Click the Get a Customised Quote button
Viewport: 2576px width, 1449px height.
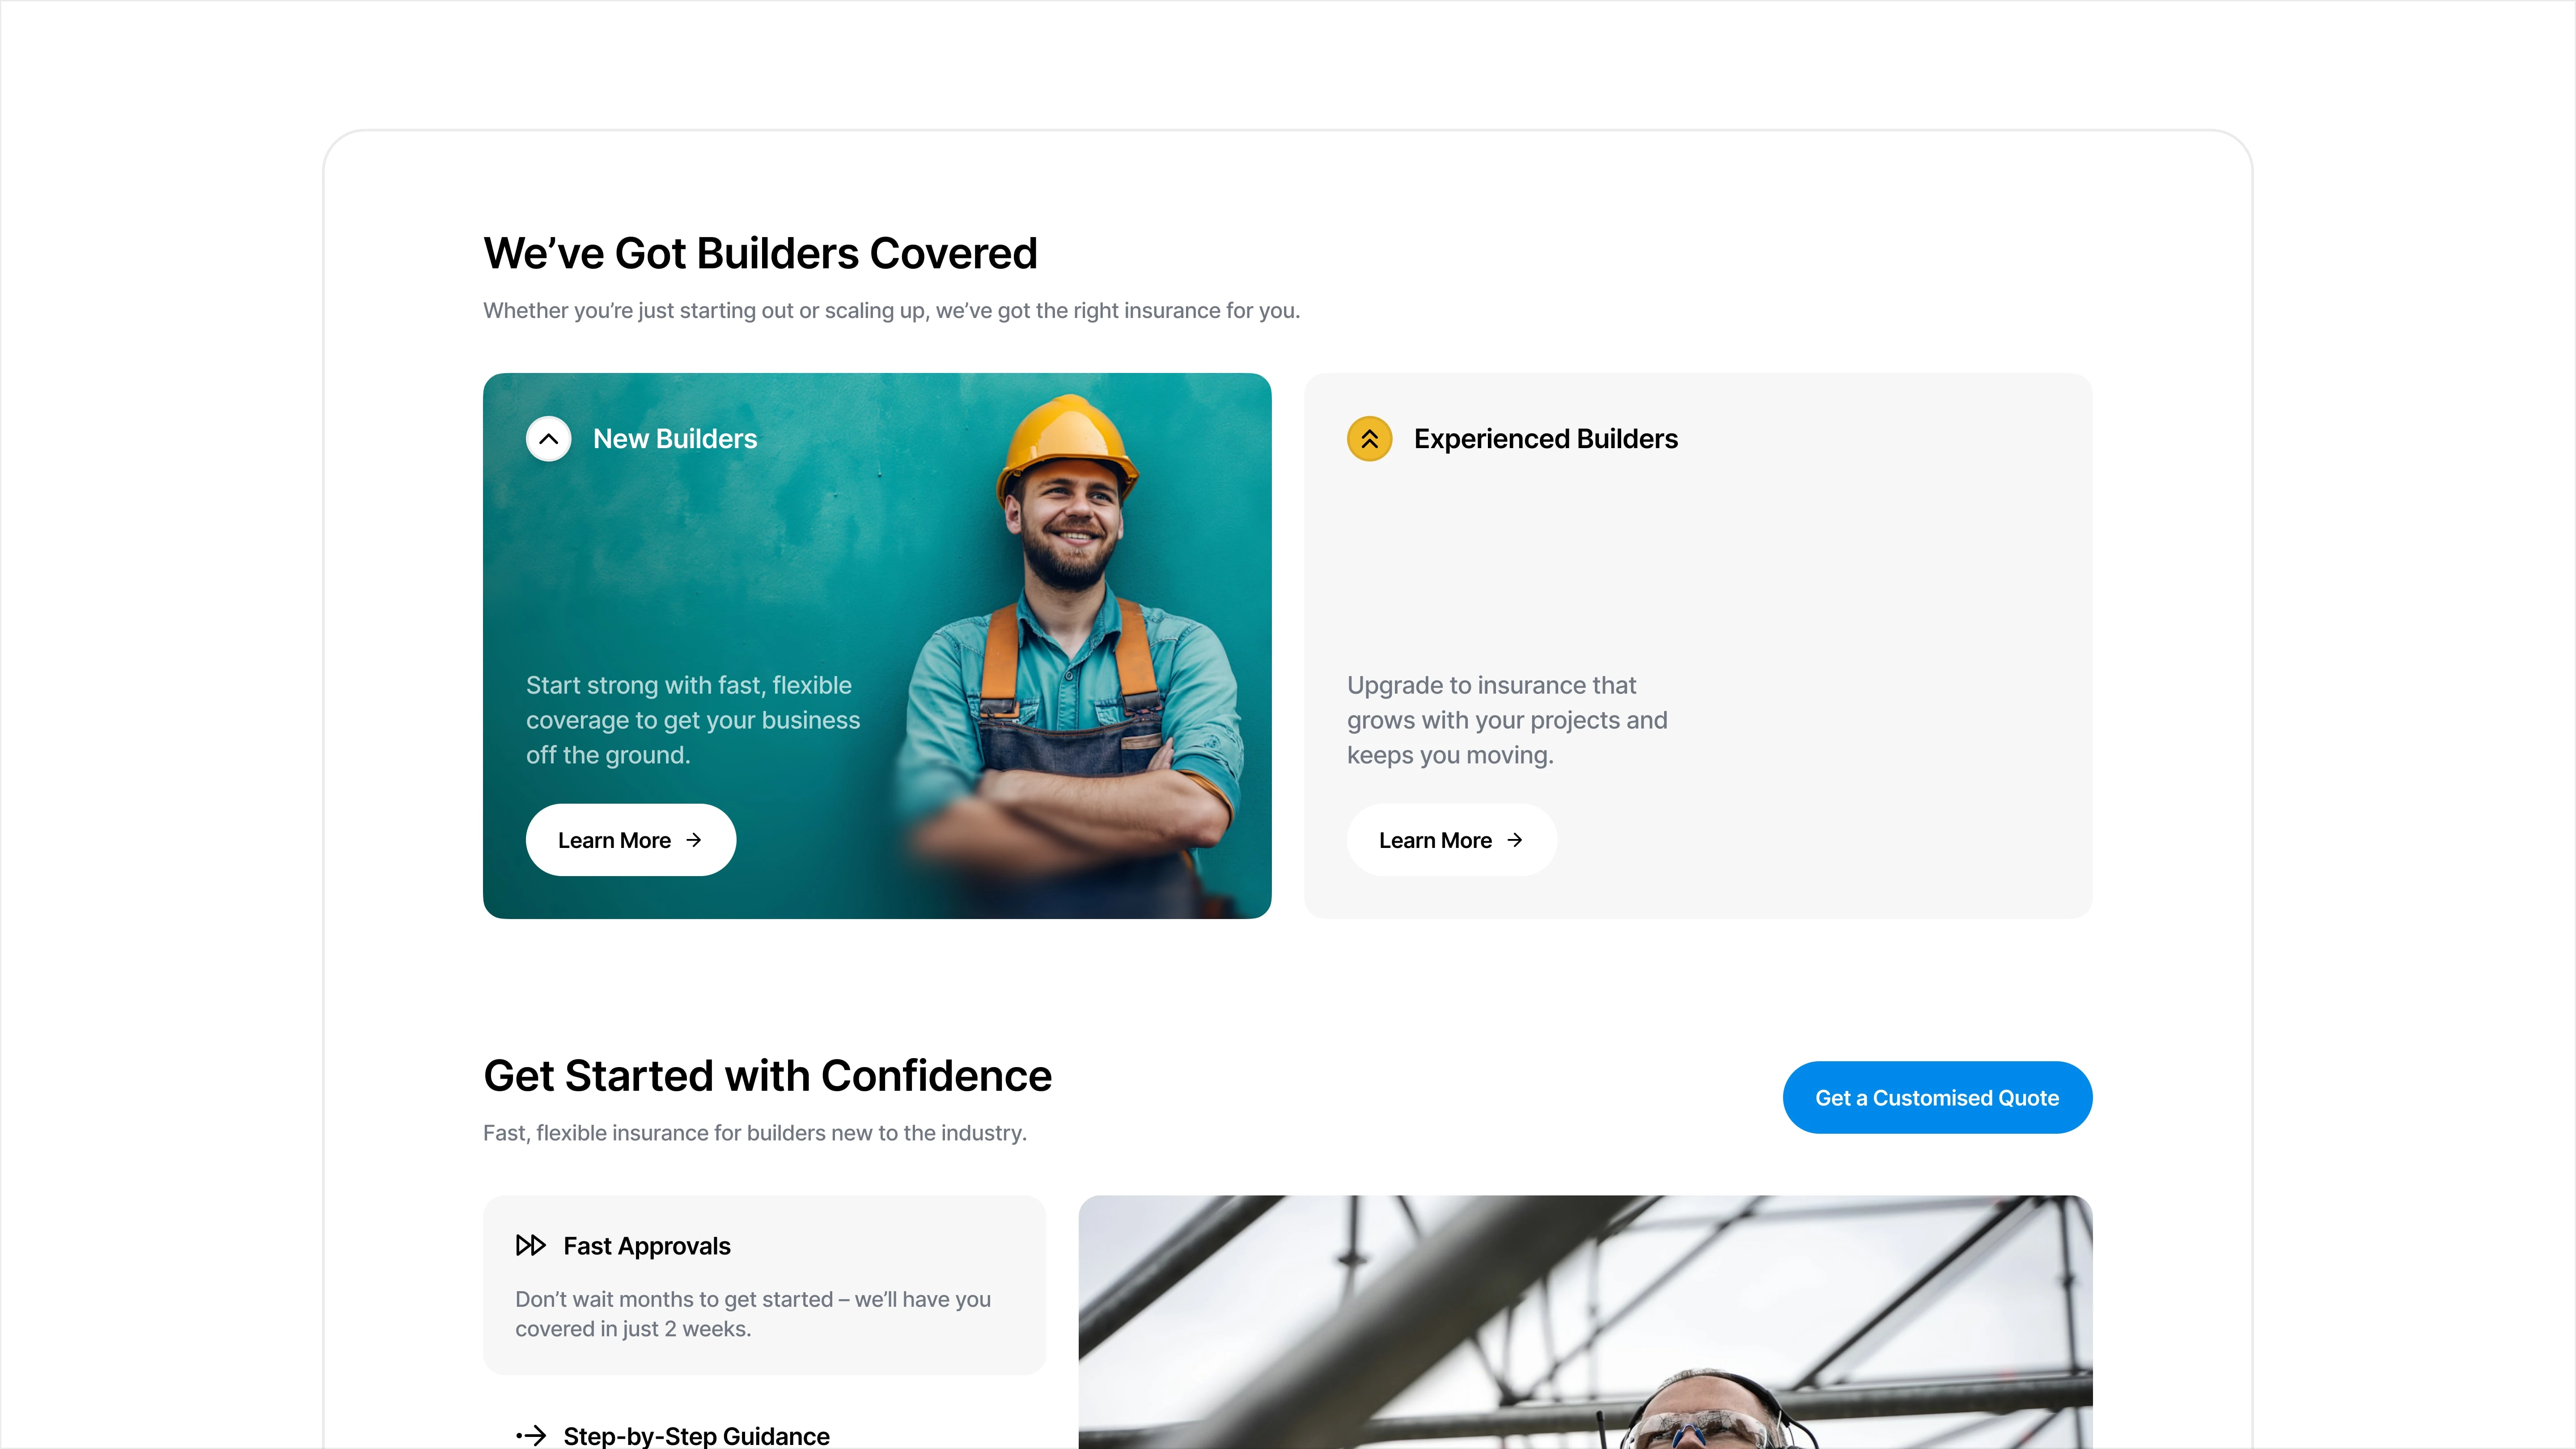pyautogui.click(x=1937, y=1097)
